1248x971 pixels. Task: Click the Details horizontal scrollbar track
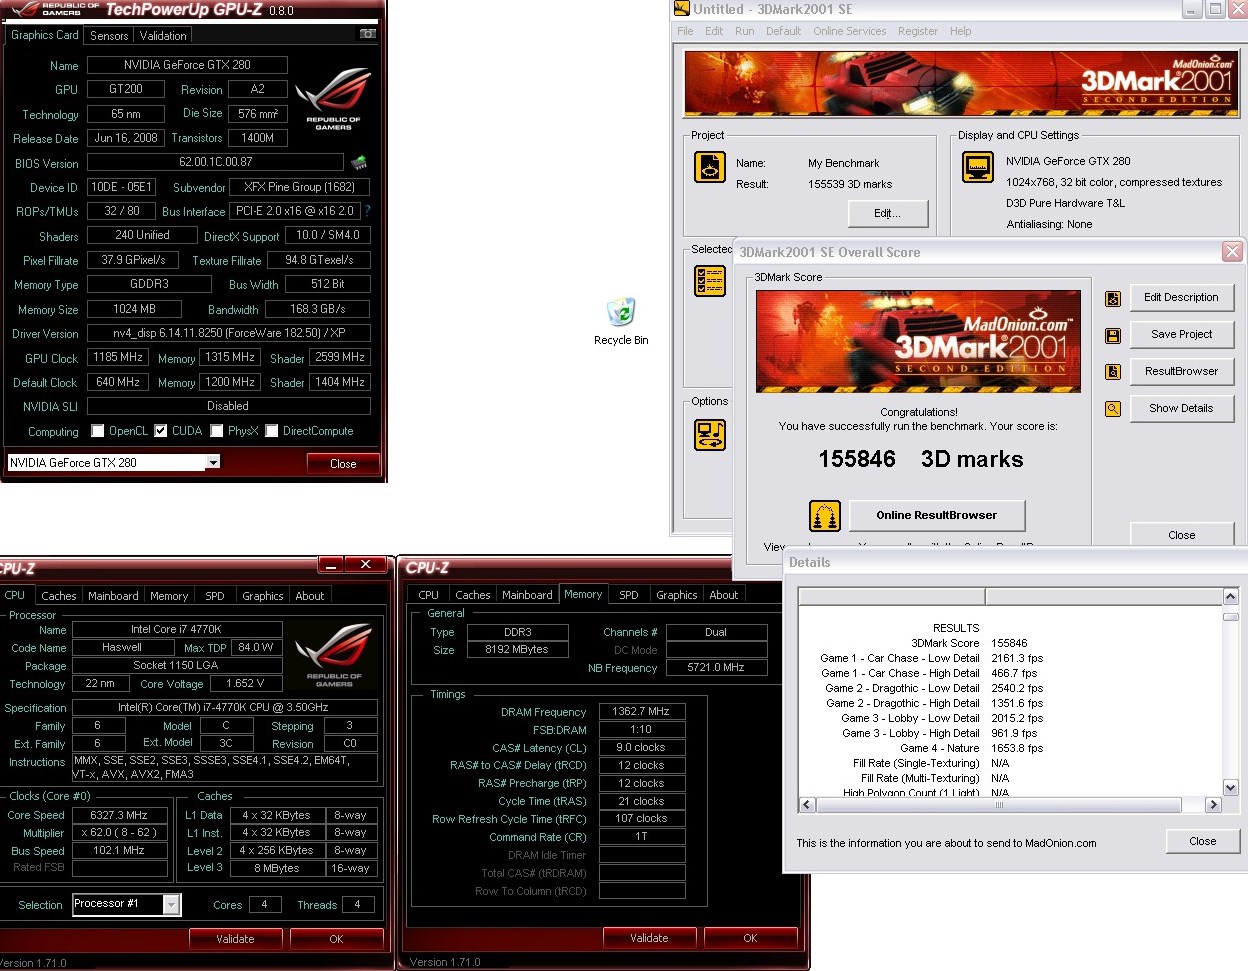coord(1010,804)
